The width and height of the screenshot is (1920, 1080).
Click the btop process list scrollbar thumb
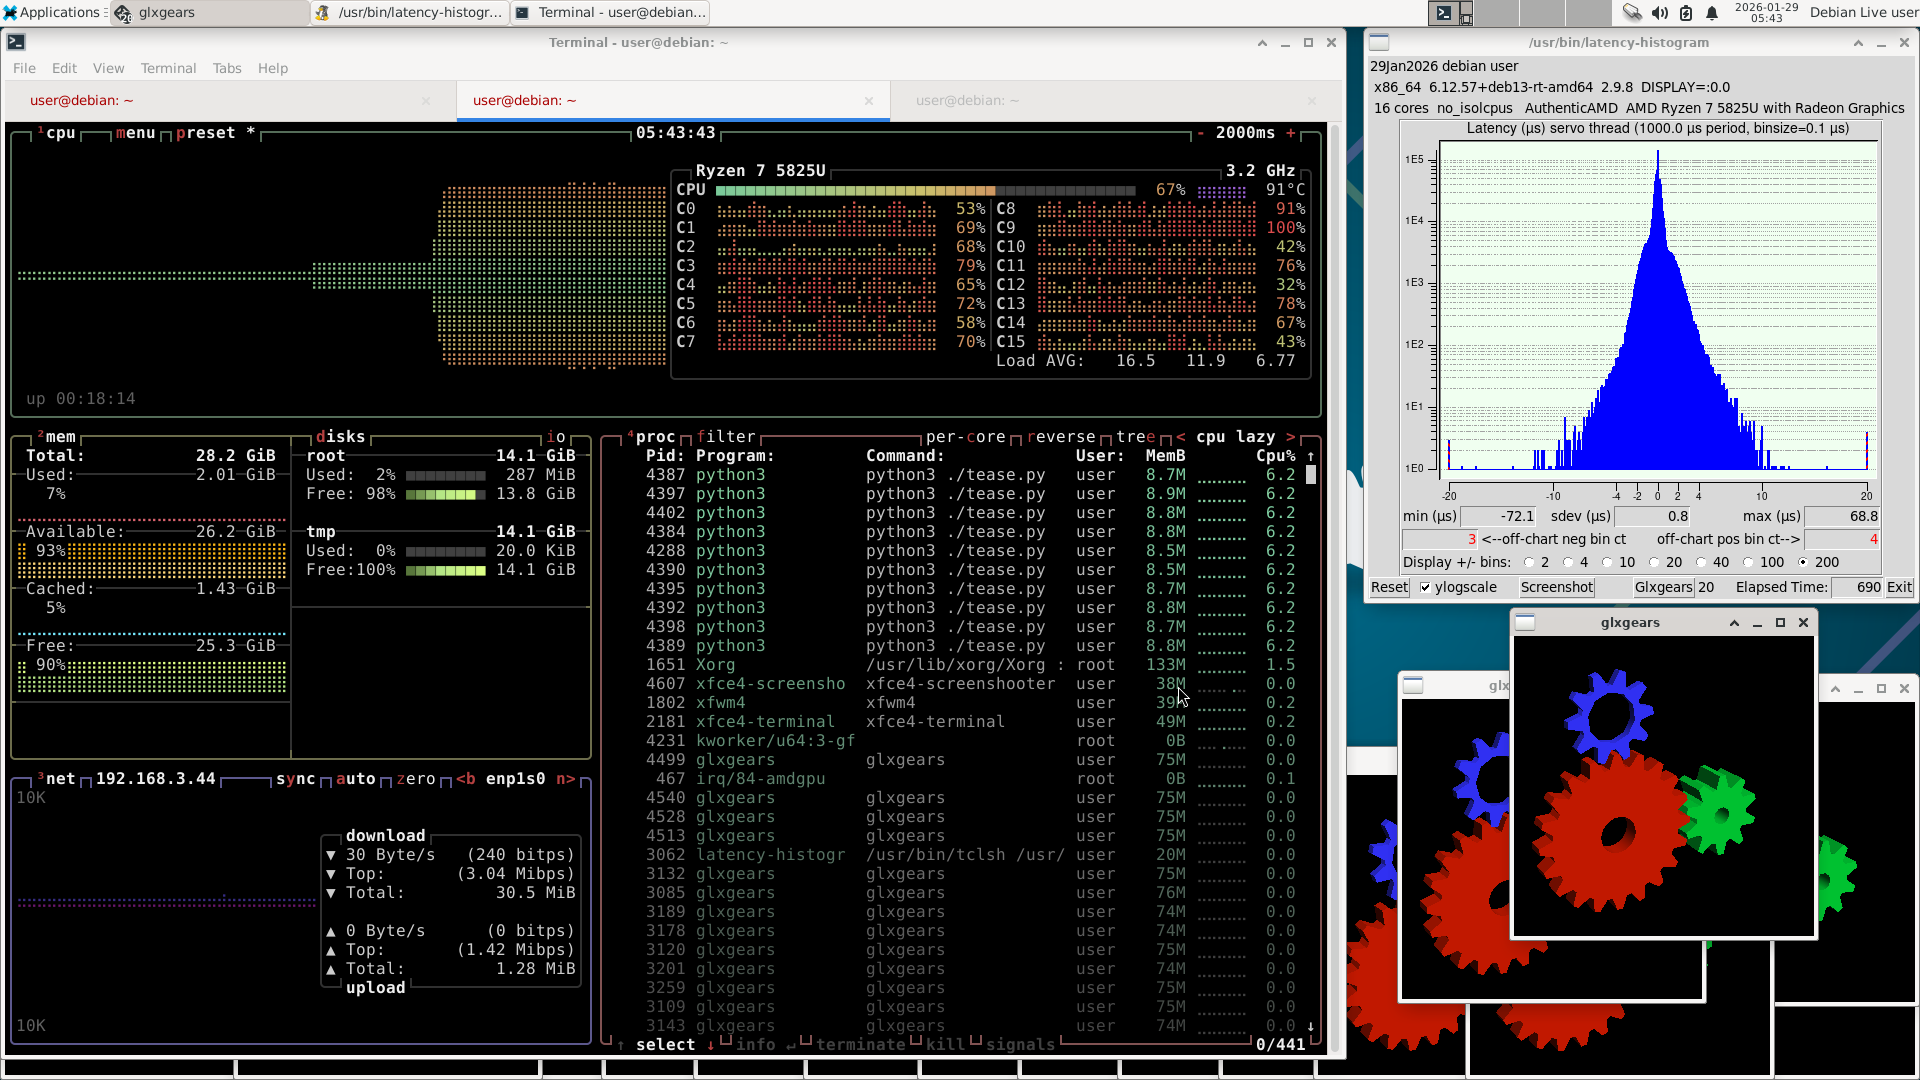(1310, 475)
